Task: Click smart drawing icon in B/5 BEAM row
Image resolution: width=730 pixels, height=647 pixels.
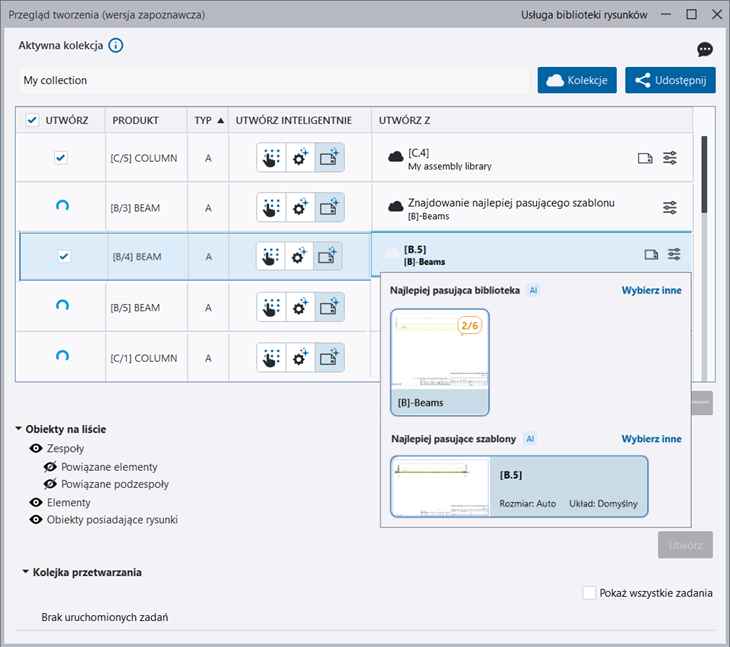Action: pyautogui.click(x=329, y=307)
